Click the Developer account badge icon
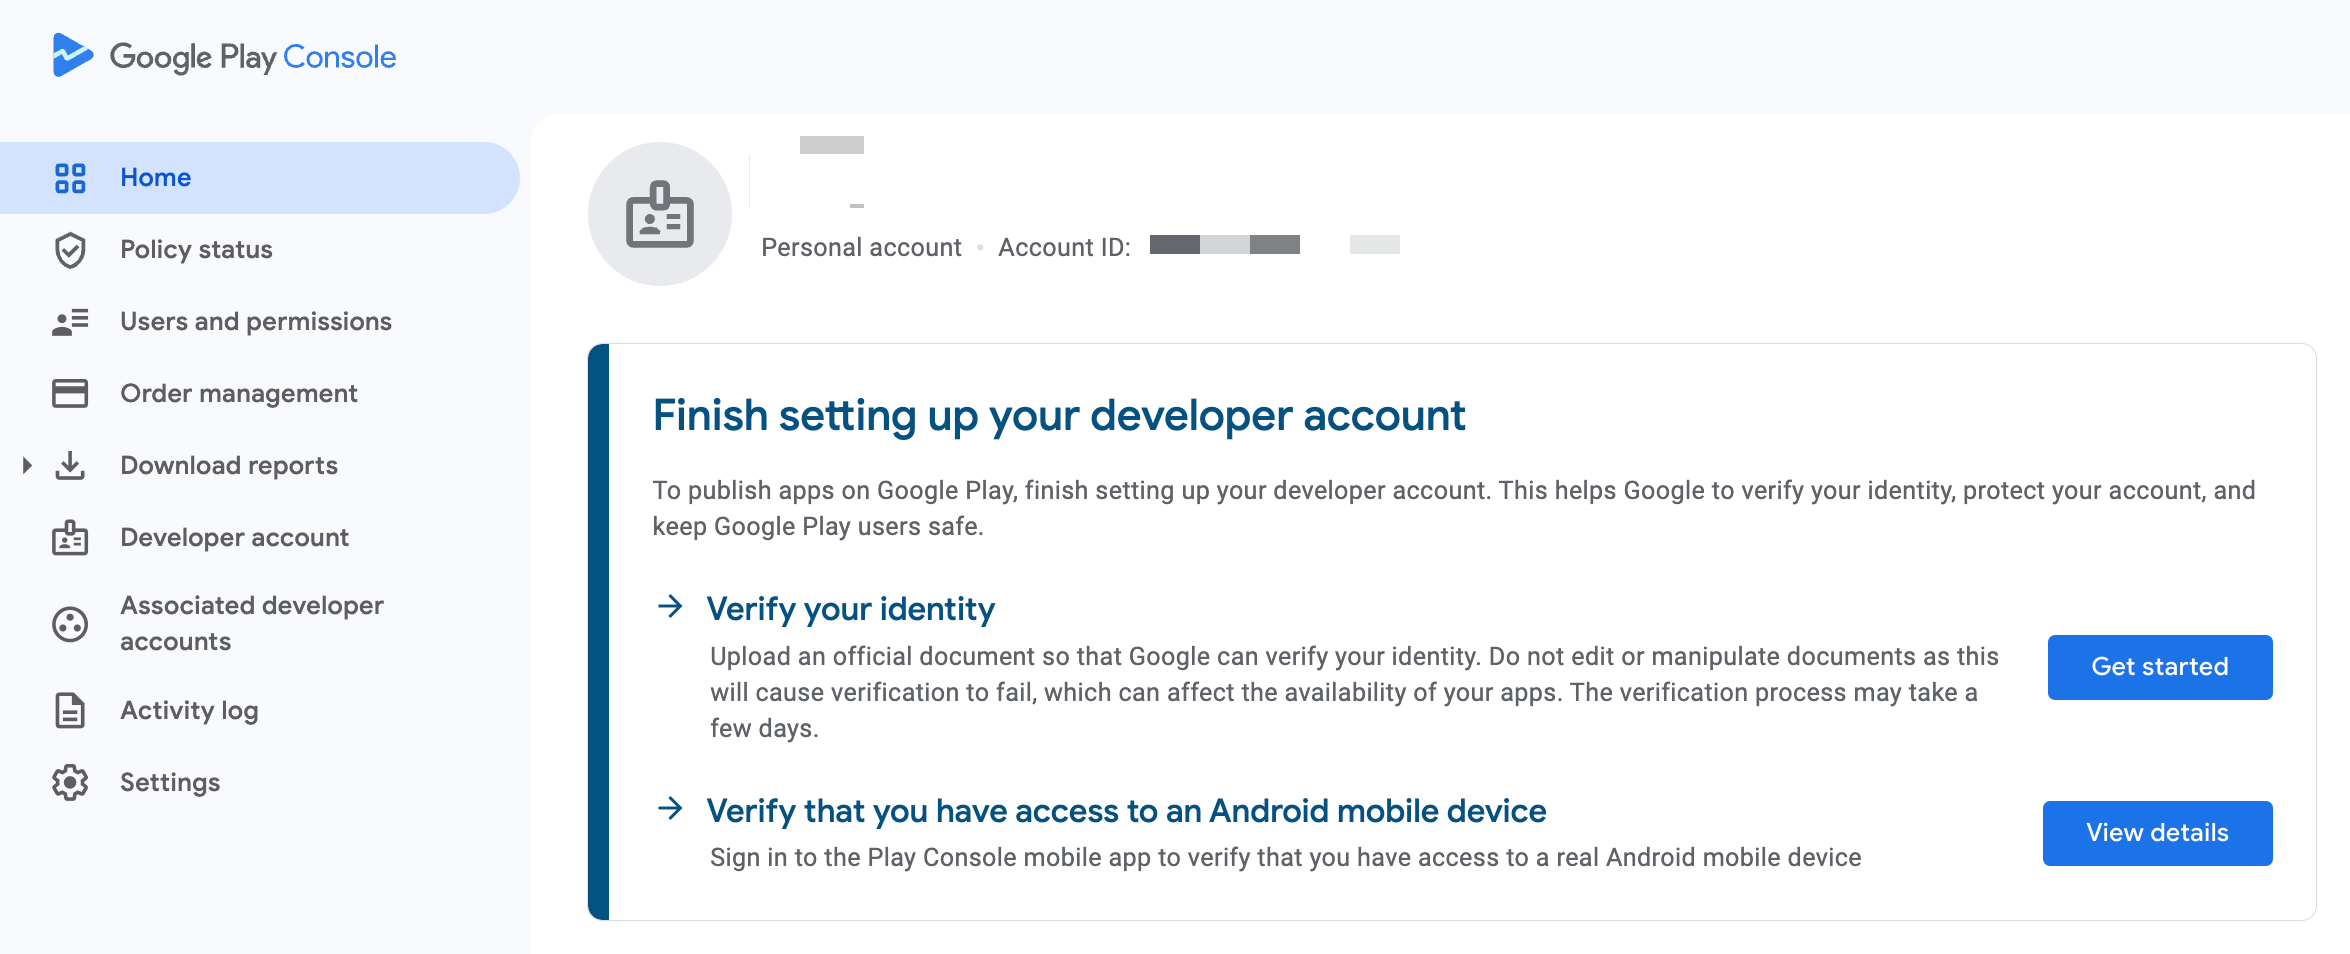2350x954 pixels. pos(70,538)
